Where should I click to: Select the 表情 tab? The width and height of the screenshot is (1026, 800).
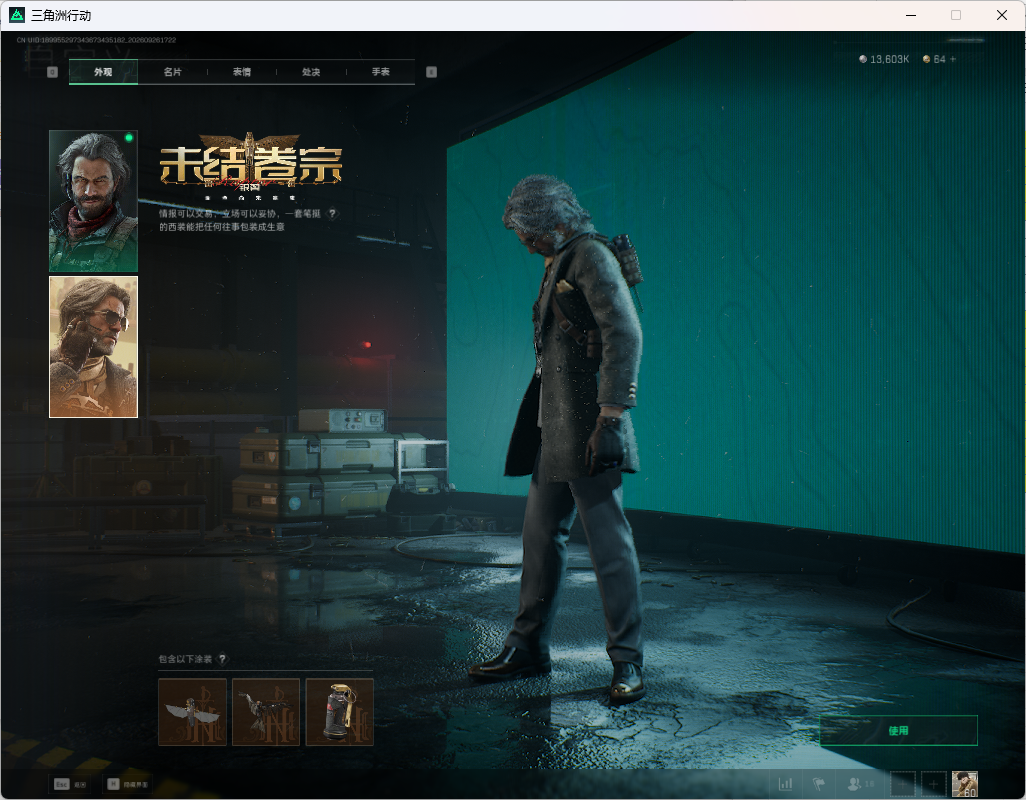pyautogui.click(x=242, y=72)
